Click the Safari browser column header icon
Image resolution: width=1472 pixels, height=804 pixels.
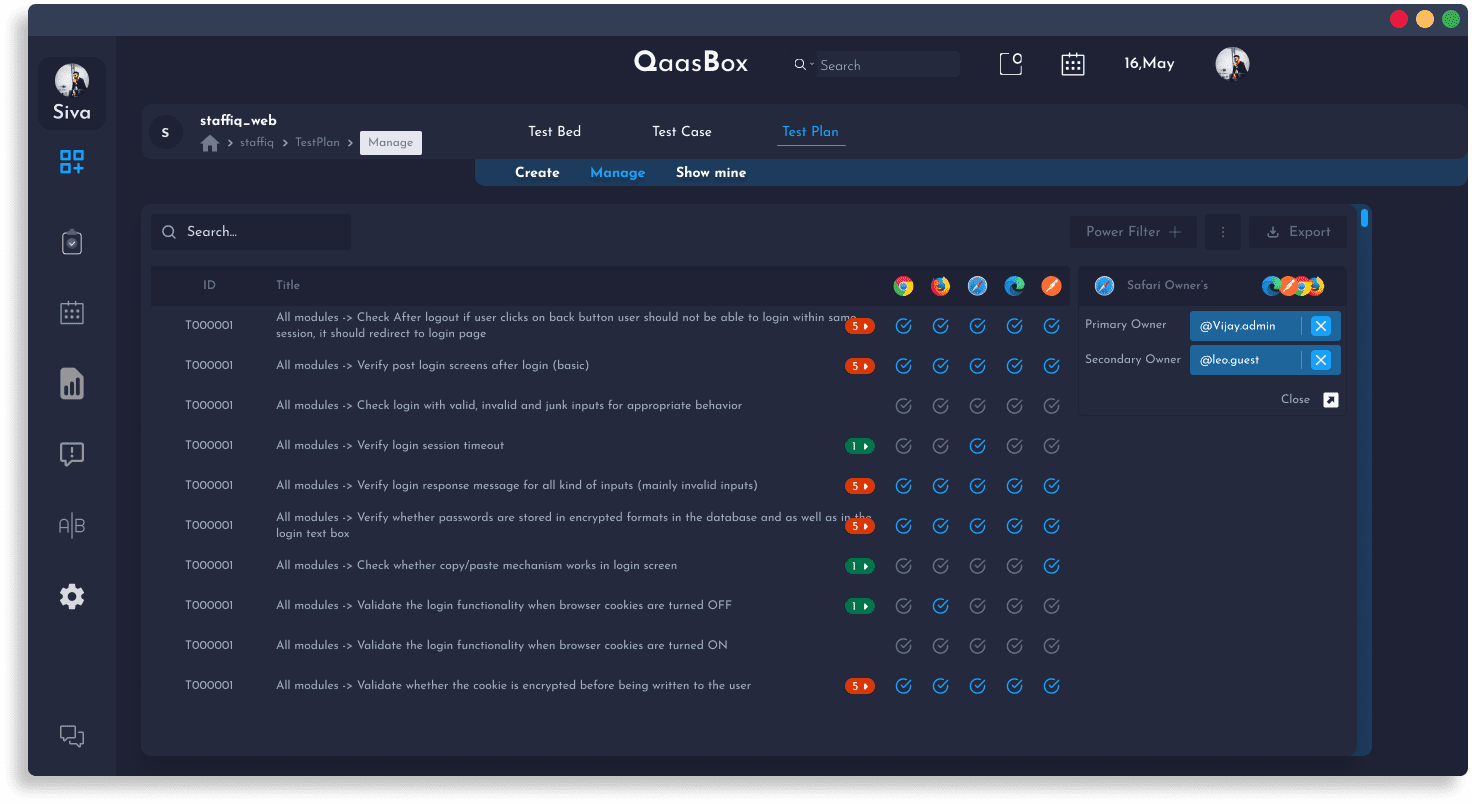click(x=978, y=286)
